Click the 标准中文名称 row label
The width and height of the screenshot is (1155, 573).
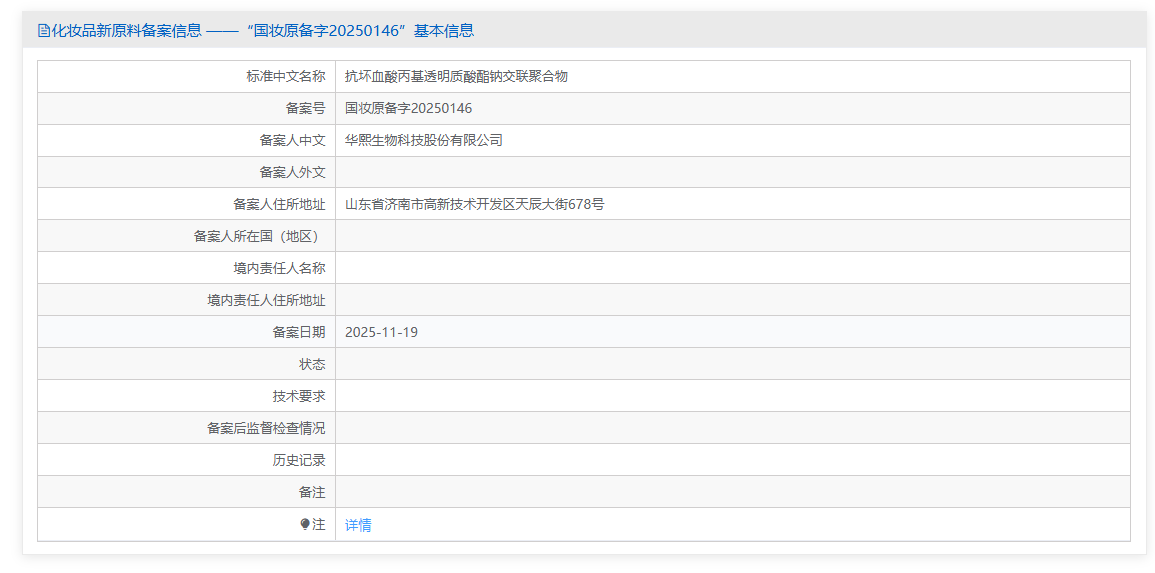point(286,76)
